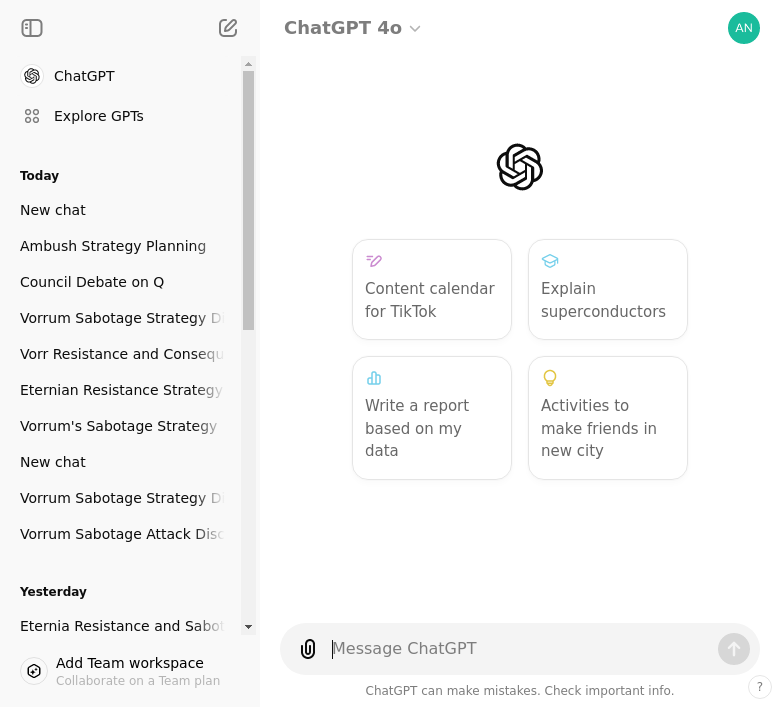The width and height of the screenshot is (780, 707).
Task: Click the Message ChatGPT input field
Action: coord(520,649)
